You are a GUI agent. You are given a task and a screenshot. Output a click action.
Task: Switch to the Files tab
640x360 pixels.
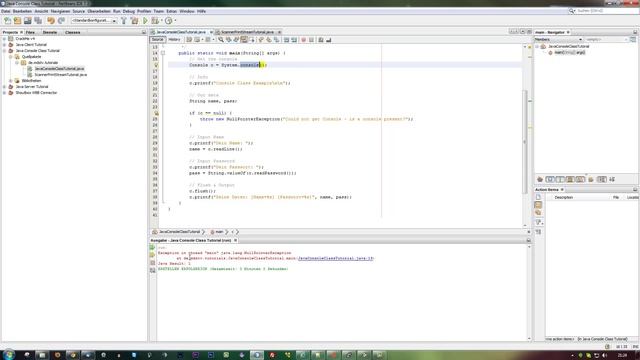pos(30,32)
